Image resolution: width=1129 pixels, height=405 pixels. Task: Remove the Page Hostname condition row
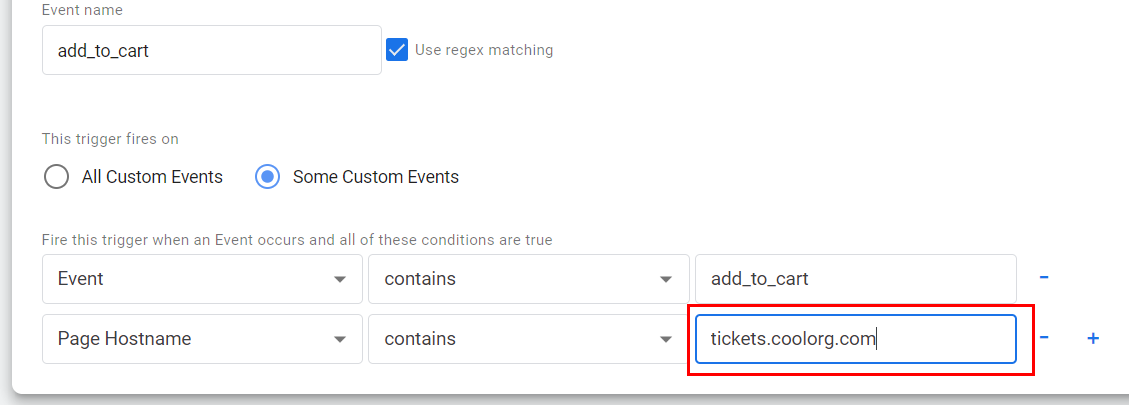(x=1043, y=338)
